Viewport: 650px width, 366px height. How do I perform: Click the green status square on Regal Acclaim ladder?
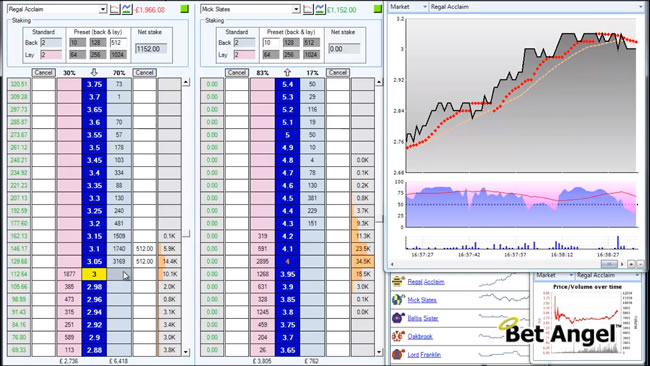click(x=184, y=9)
